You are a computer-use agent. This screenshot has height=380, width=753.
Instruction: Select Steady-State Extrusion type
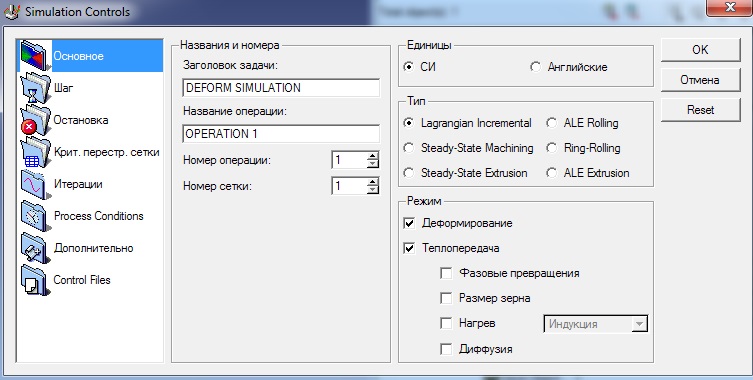(x=409, y=173)
